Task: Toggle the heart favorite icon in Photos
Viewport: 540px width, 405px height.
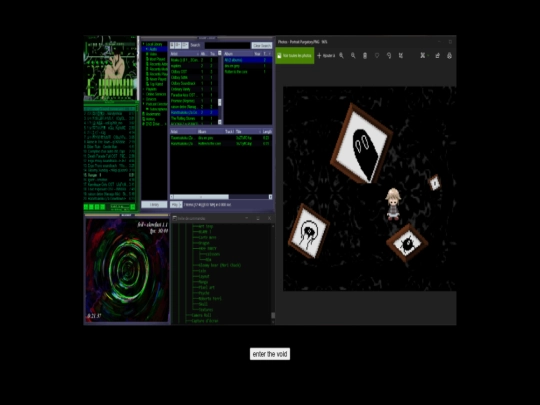Action: coord(377,55)
